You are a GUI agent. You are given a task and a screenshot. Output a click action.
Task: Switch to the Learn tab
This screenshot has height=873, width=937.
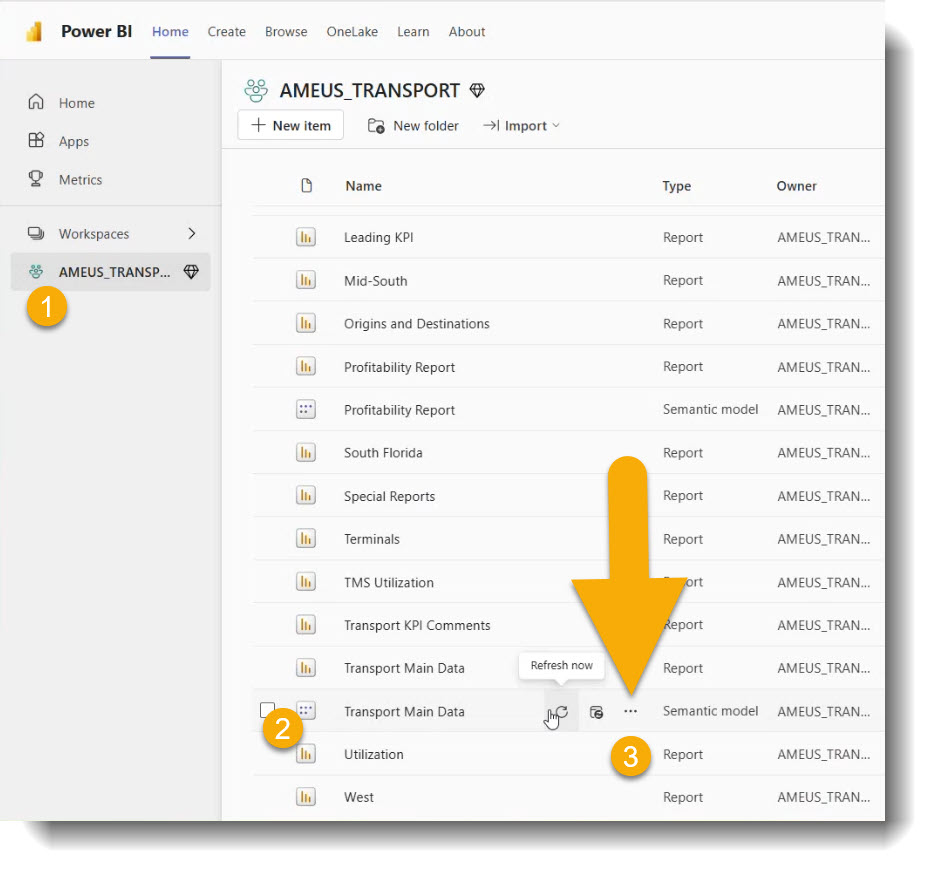tap(414, 32)
